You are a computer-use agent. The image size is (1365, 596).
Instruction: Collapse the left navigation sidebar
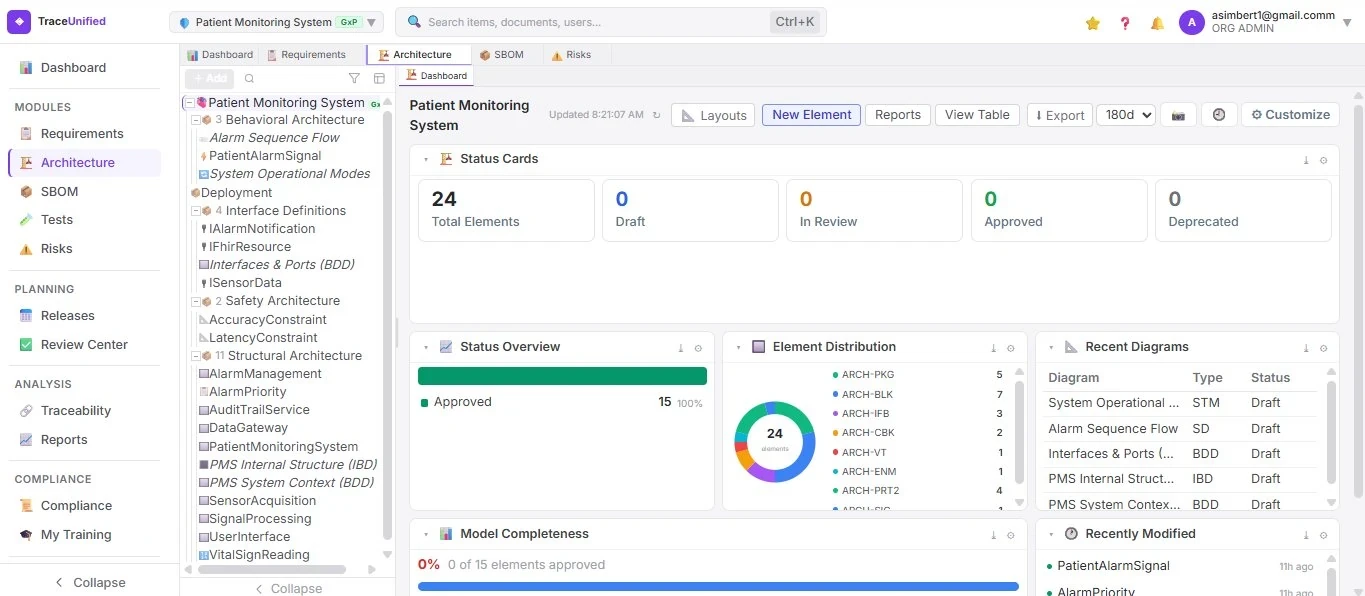click(x=89, y=583)
